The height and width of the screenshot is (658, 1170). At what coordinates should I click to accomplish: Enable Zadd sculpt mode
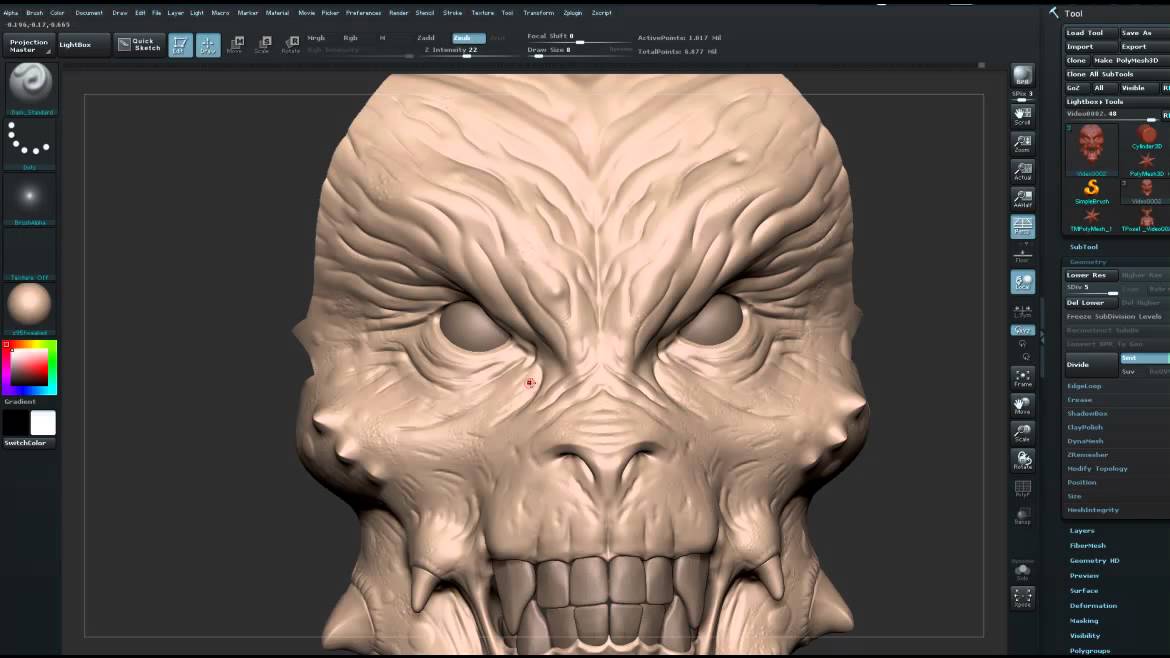coord(426,38)
